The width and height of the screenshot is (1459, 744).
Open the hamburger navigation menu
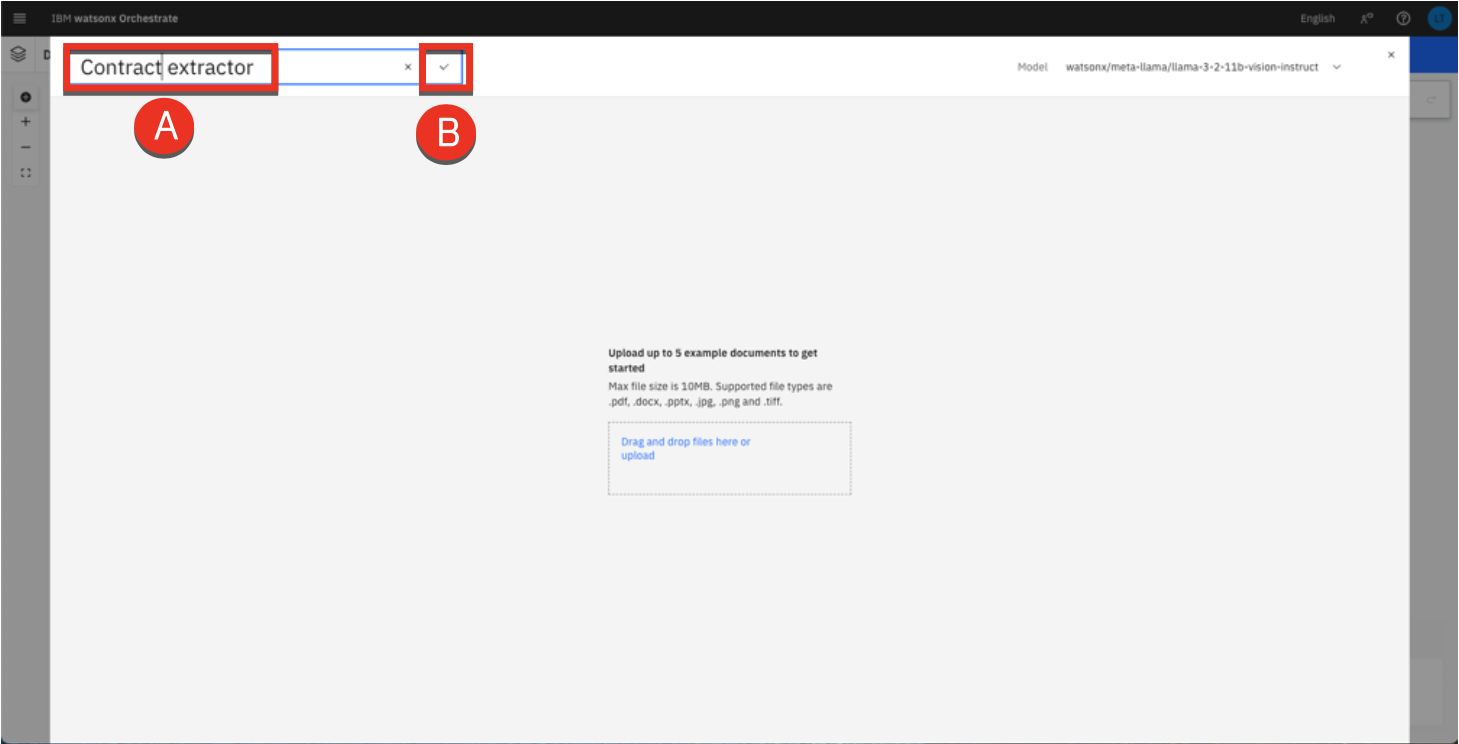coord(19,18)
